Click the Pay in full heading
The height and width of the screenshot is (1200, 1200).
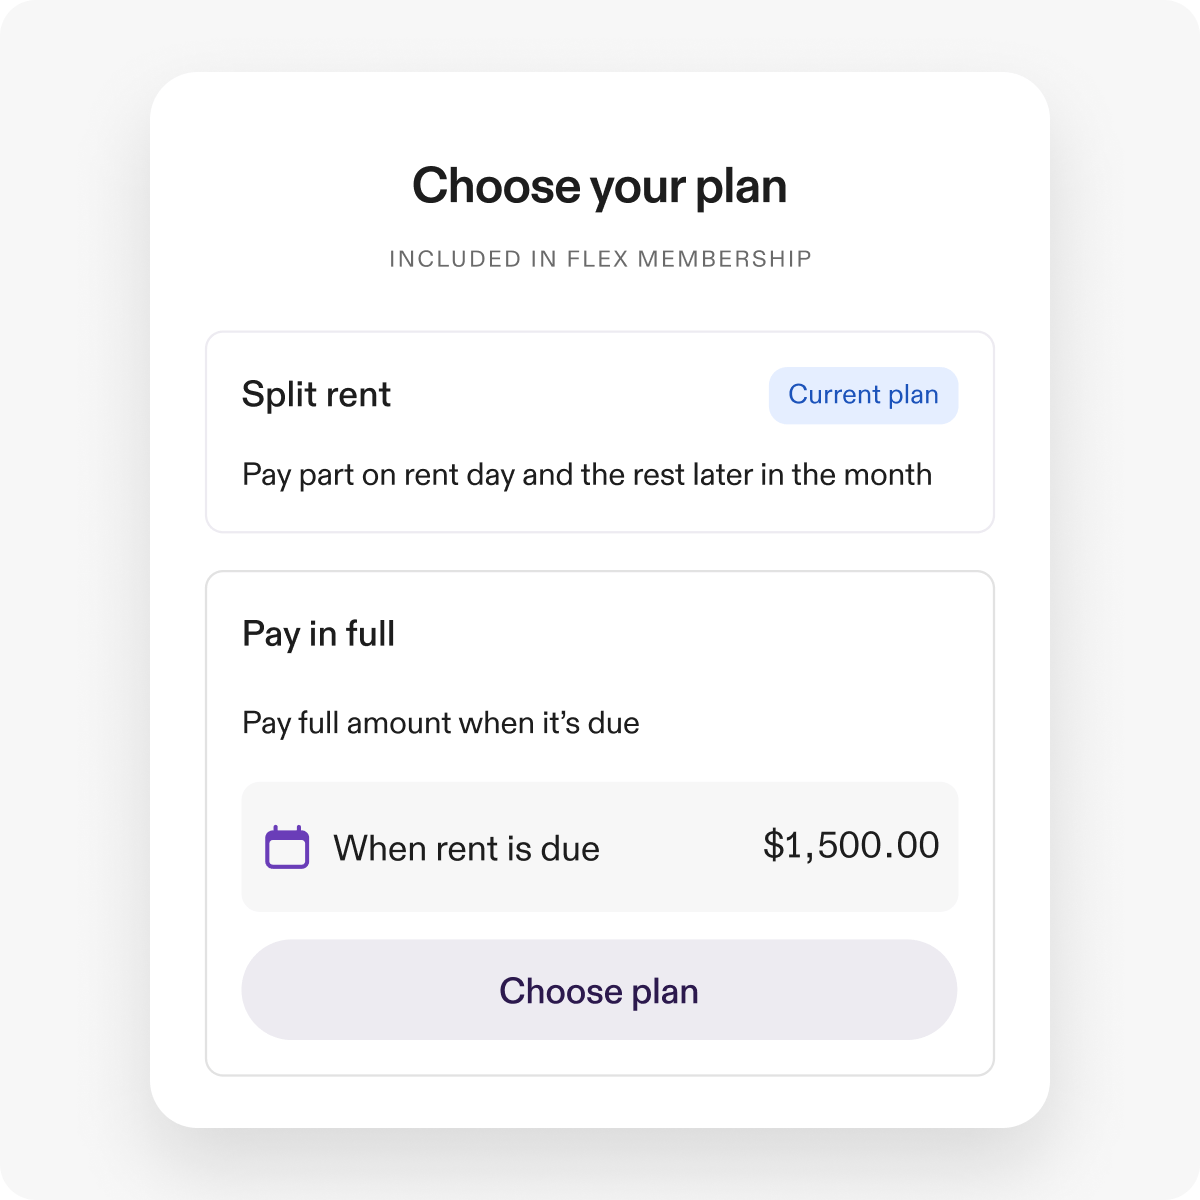[x=318, y=634]
